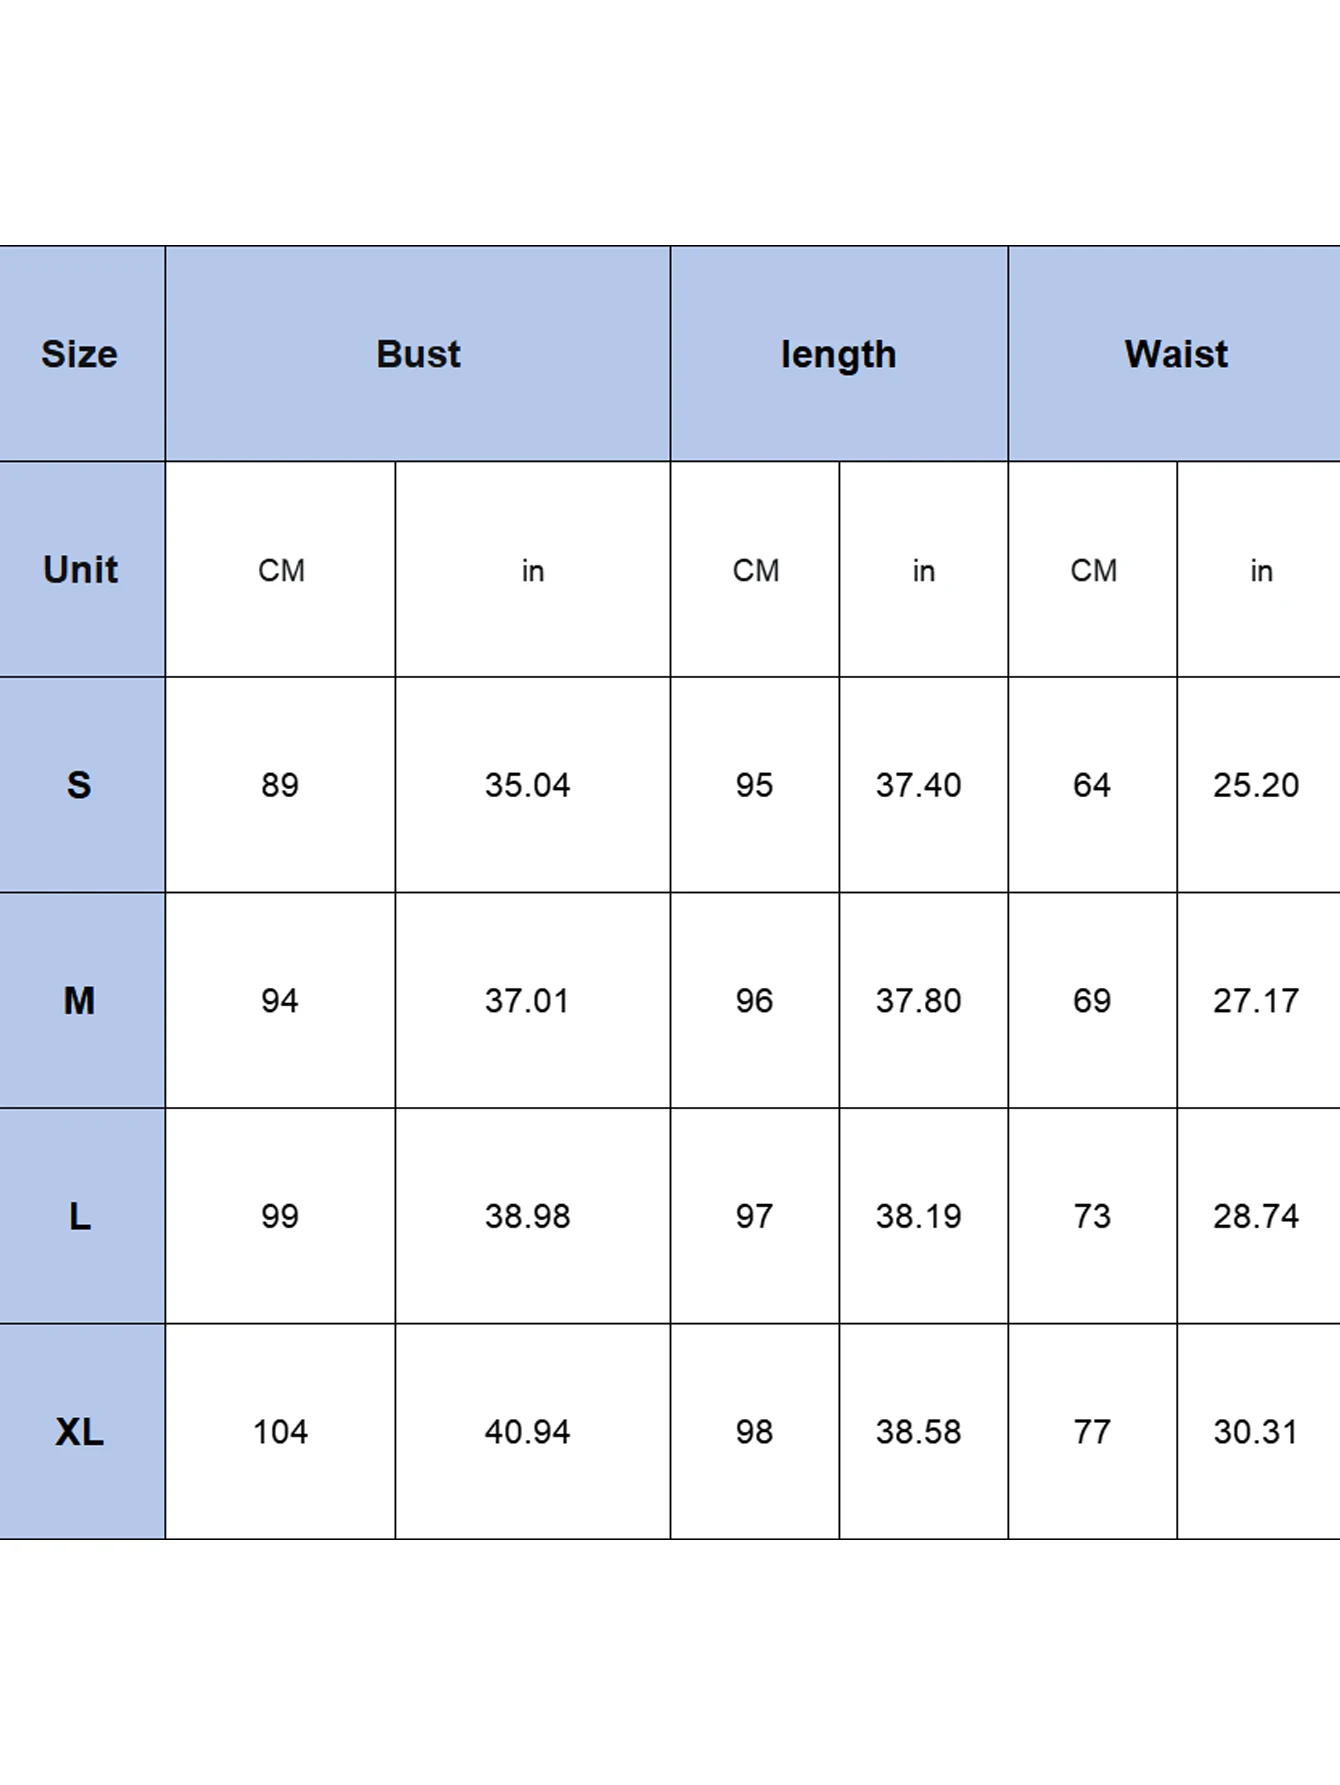Viewport: 1340px width, 1785px height.
Task: Select the 96 cm length cell
Action: (x=755, y=1000)
